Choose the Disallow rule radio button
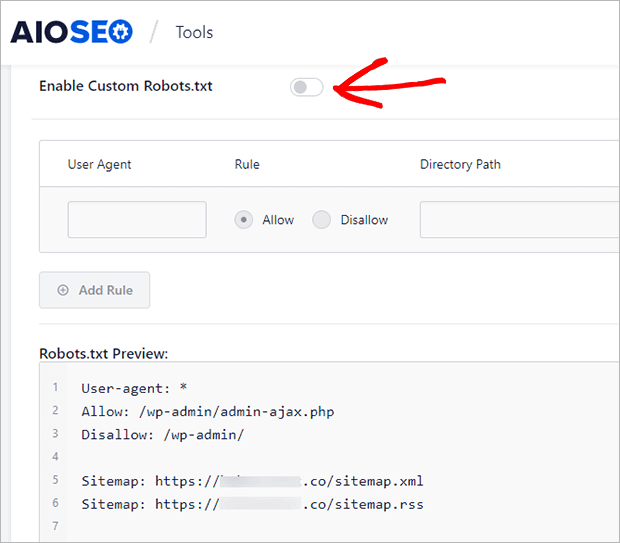Viewport: 620px width, 543px height. pyautogui.click(x=321, y=220)
